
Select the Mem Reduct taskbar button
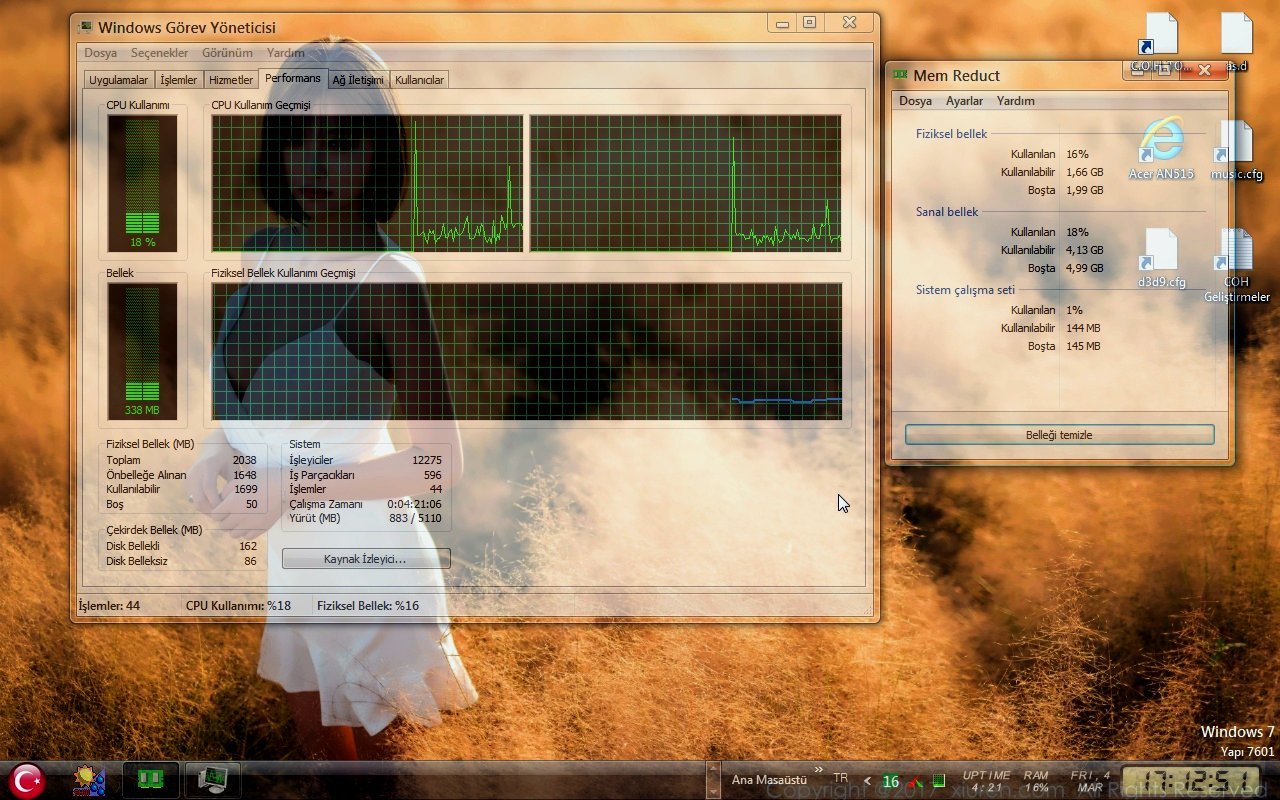point(151,780)
